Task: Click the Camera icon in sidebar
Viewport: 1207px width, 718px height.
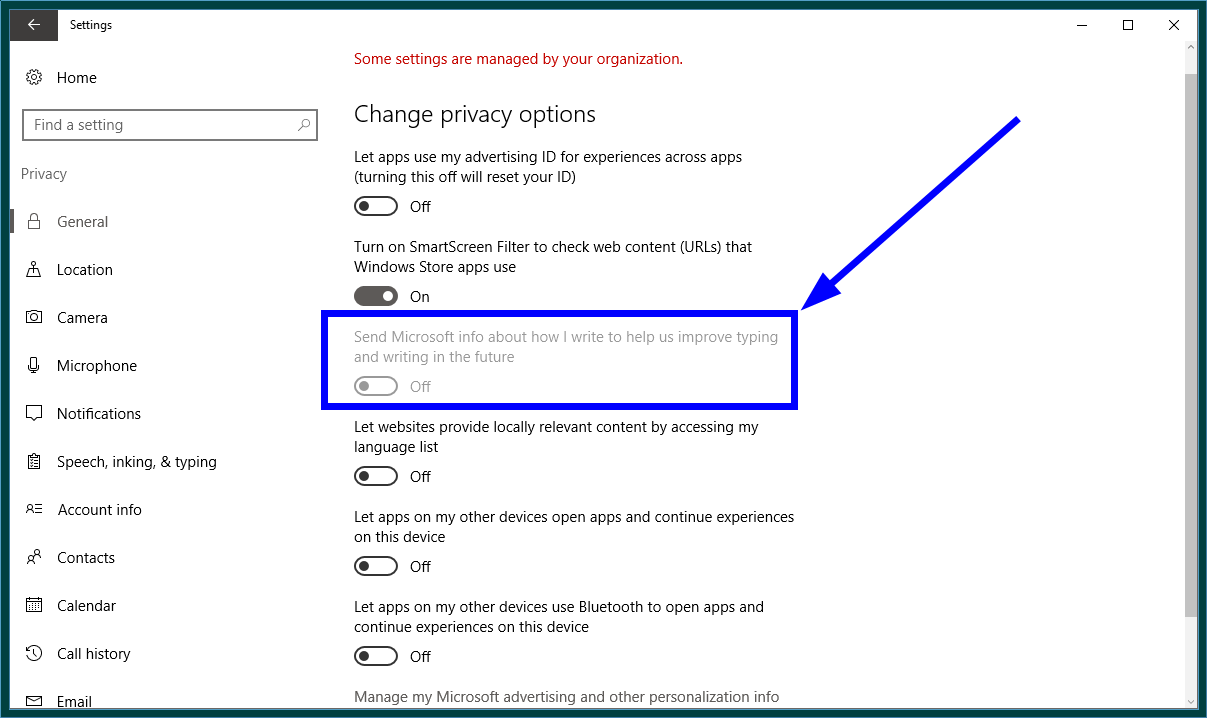Action: coord(34,317)
